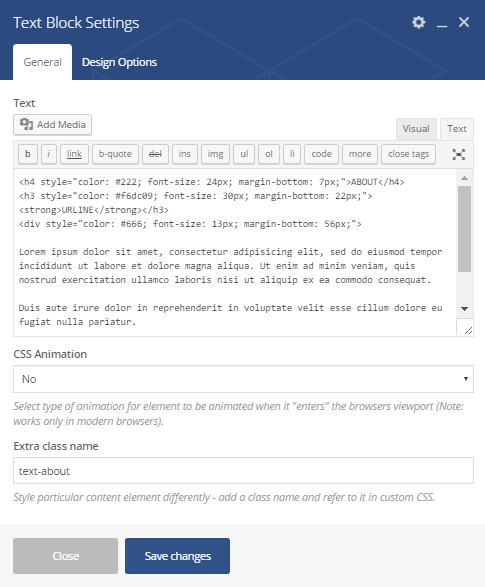This screenshot has width=485, height=587.
Task: Insert an image tag via img button
Action: pos(215,154)
